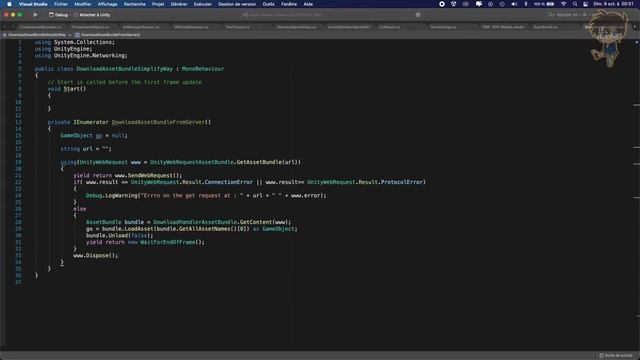Switch to the TestTopics.cs tab

click(x=238, y=27)
